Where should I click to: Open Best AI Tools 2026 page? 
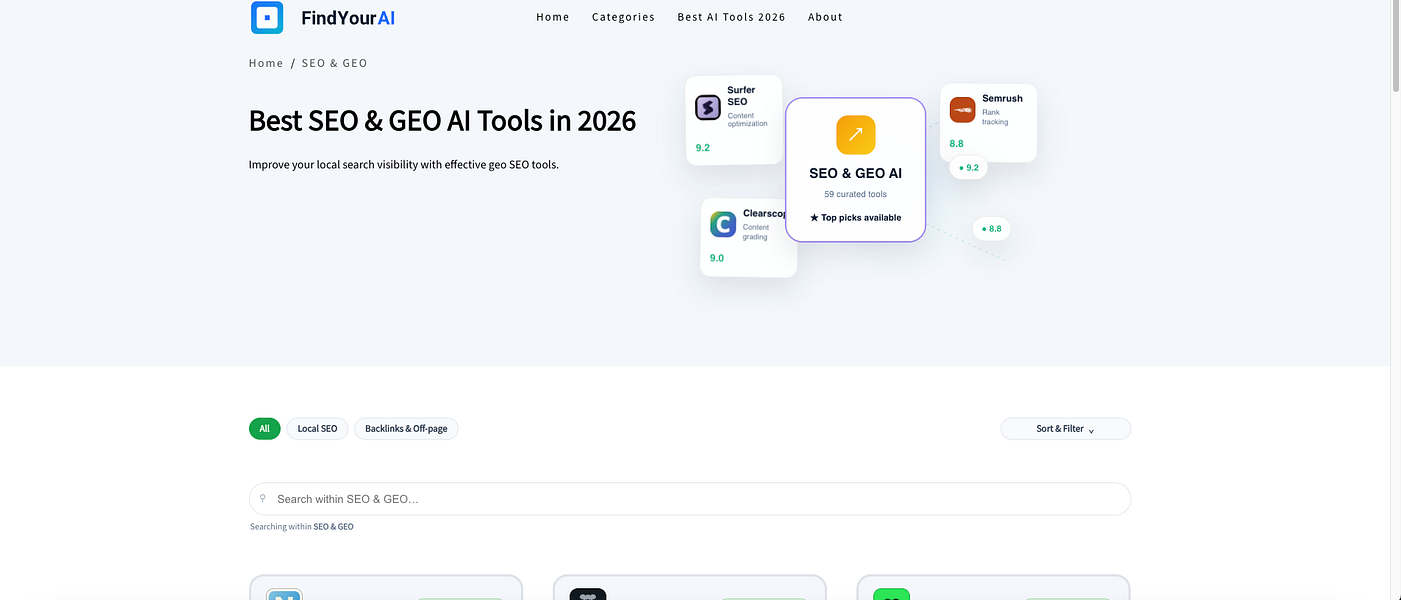[731, 17]
